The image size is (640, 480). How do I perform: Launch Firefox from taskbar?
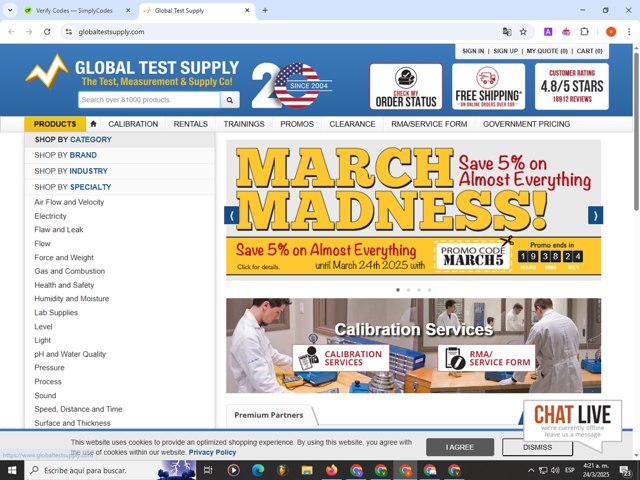click(331, 470)
